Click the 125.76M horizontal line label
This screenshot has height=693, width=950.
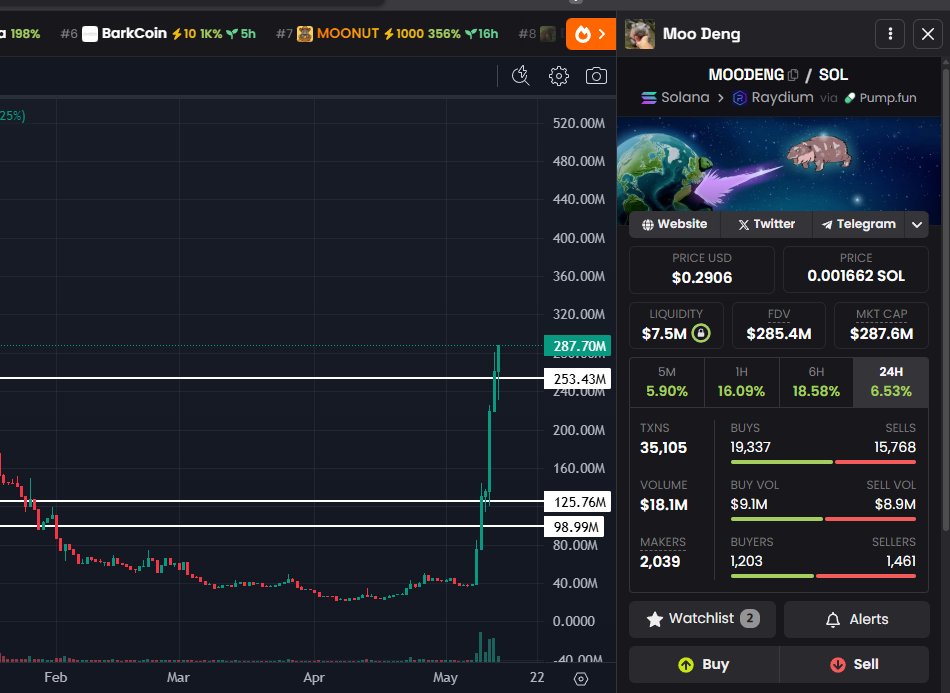coord(578,502)
